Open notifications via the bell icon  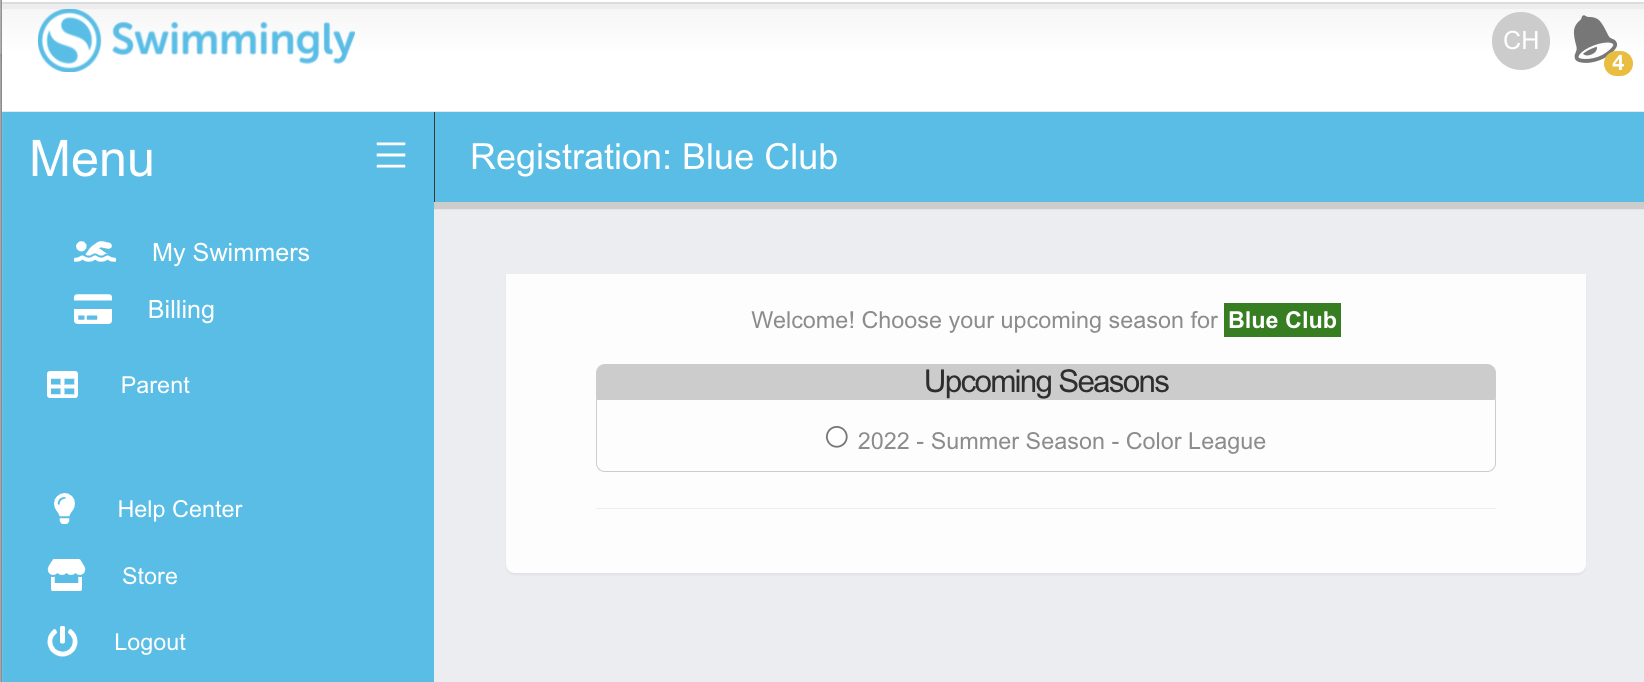point(1594,41)
